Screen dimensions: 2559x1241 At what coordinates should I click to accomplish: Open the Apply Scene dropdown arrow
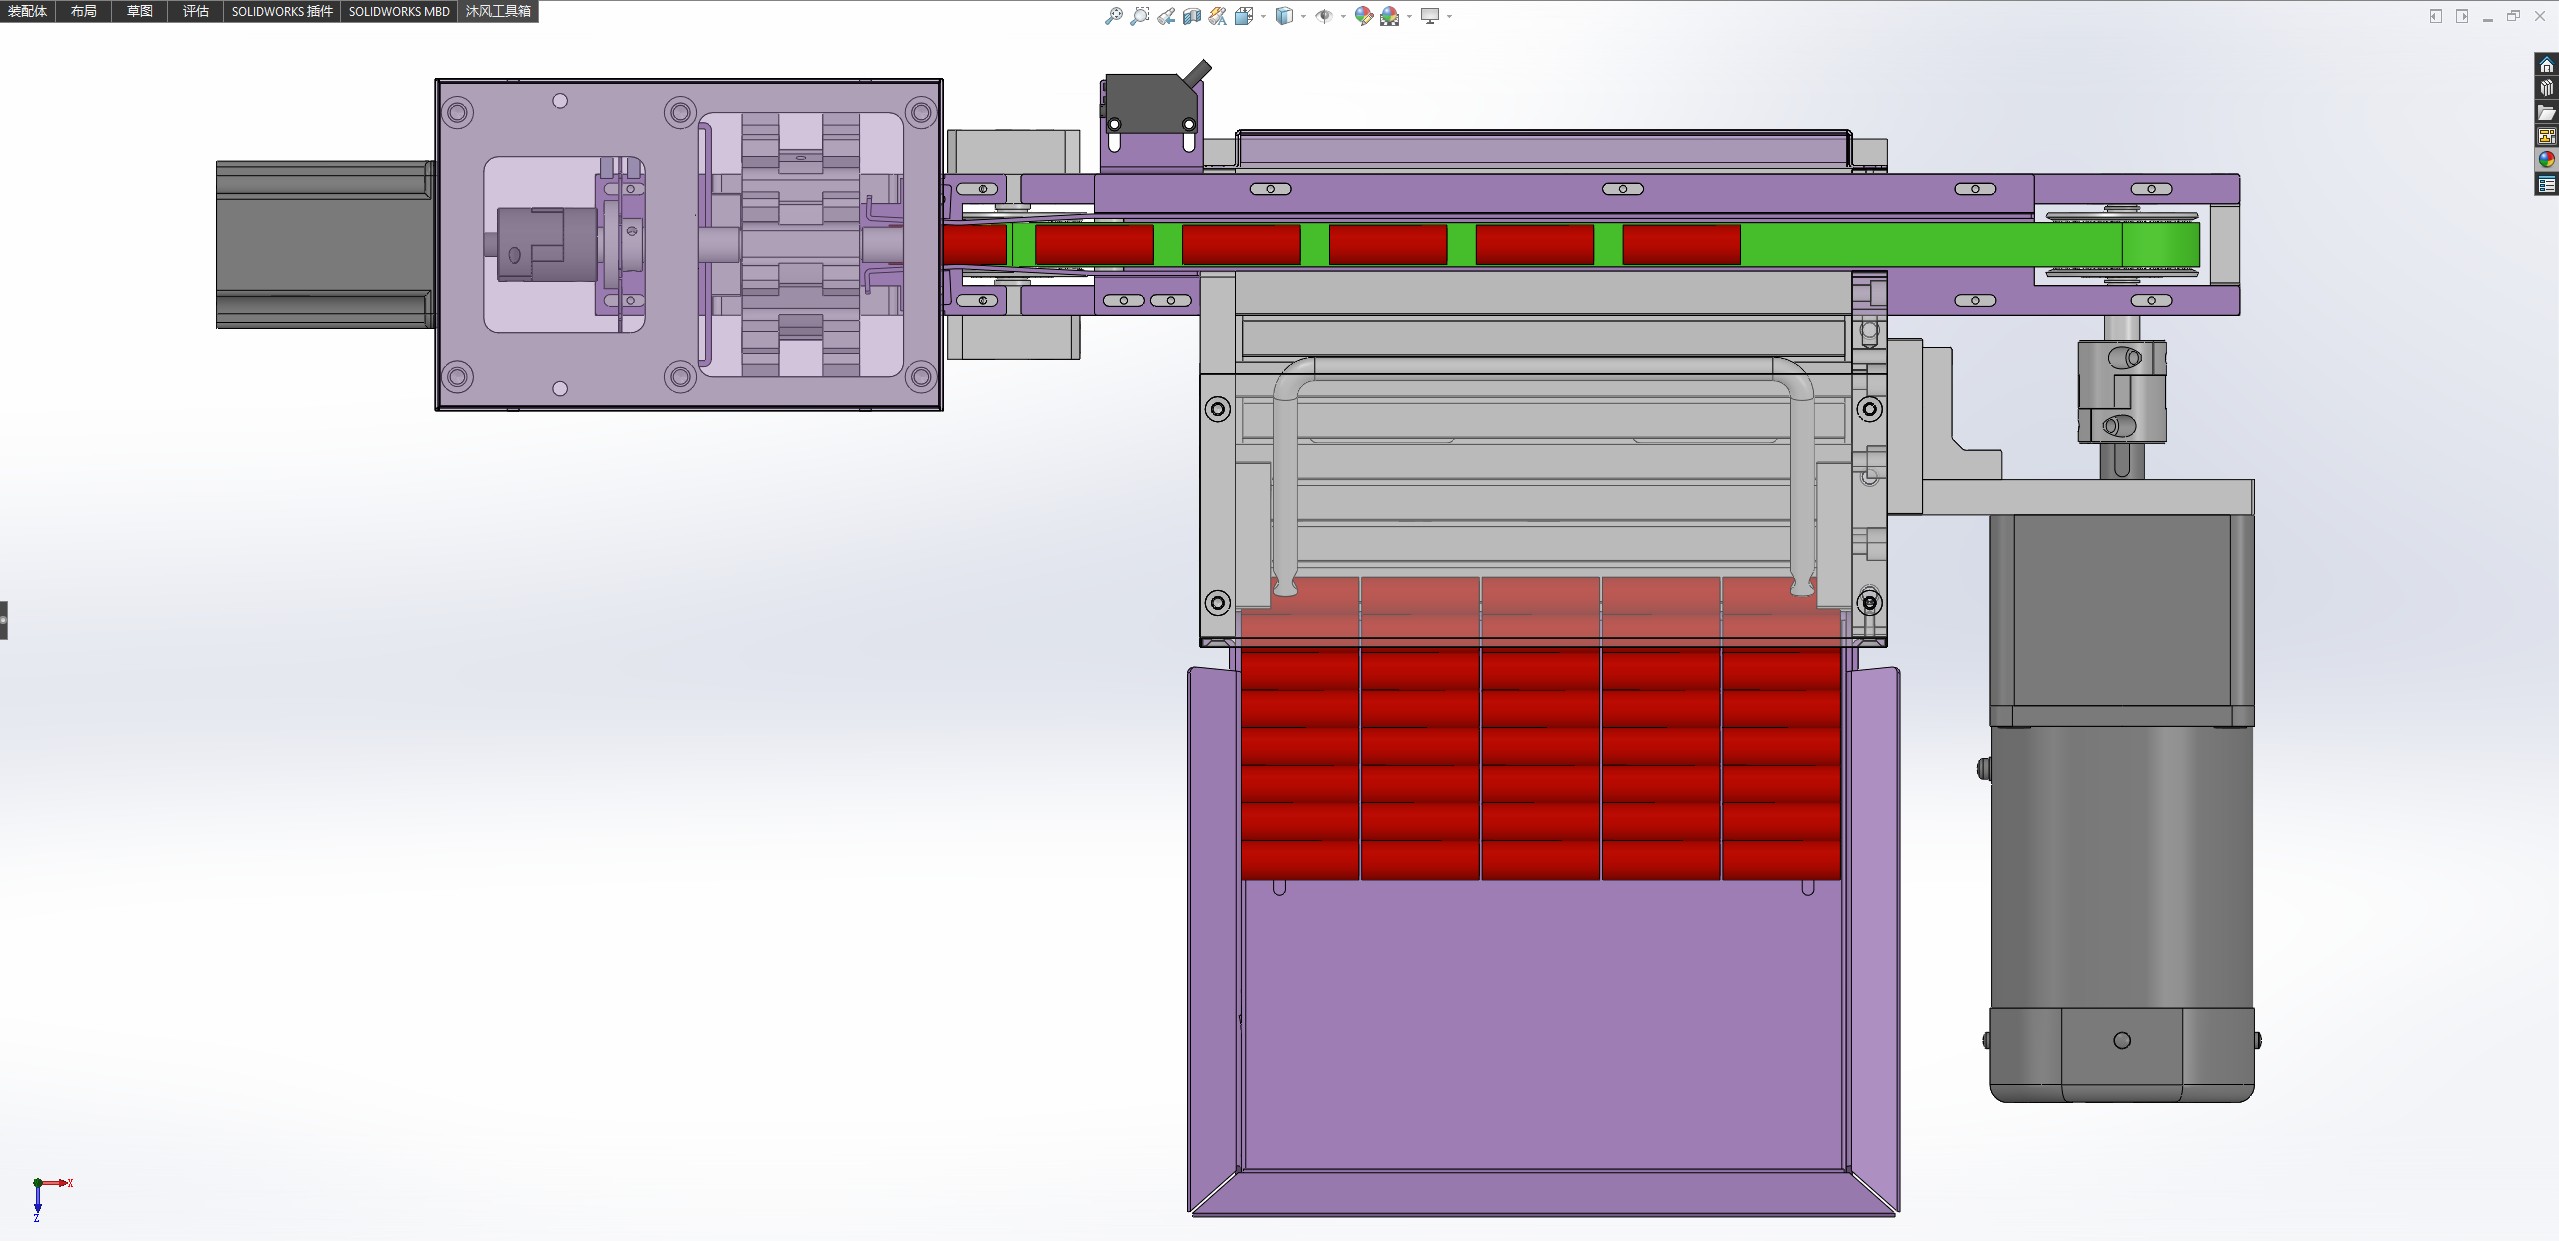tap(1409, 16)
